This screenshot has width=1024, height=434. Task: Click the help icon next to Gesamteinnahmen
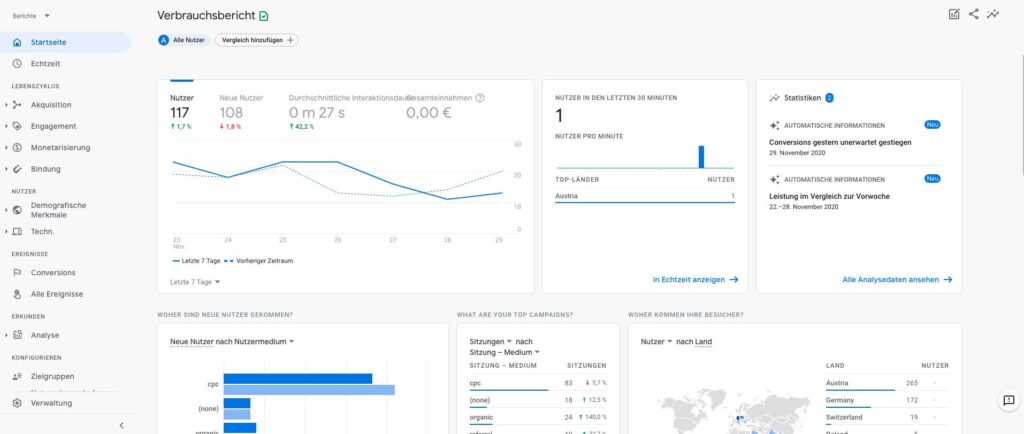click(x=480, y=98)
